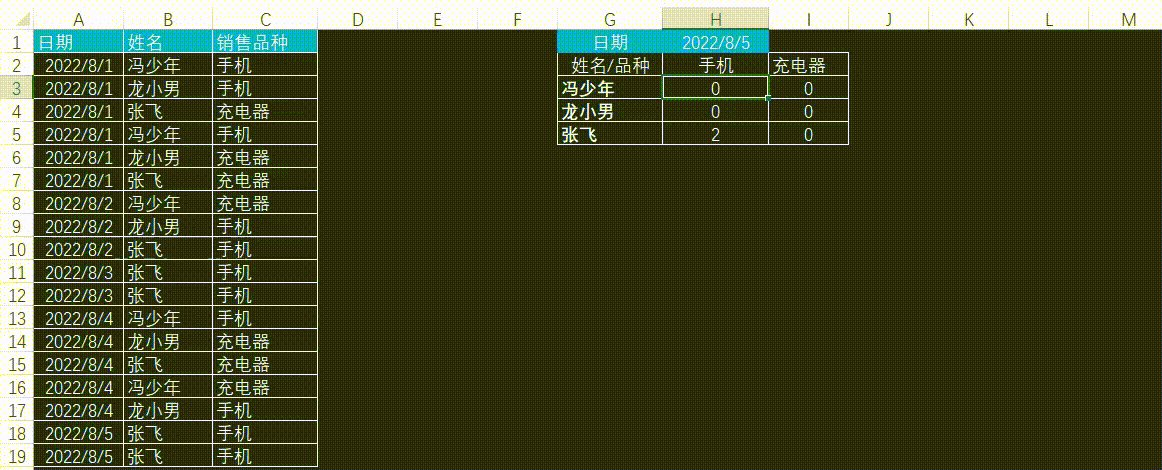Screen dimensions: 1162x470
Task: Select column K header
Action: click(969, 20)
